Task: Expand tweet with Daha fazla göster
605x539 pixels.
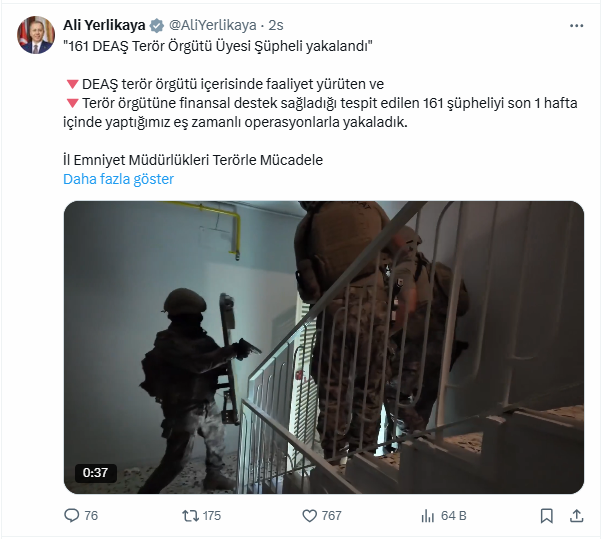Action: click(x=118, y=179)
